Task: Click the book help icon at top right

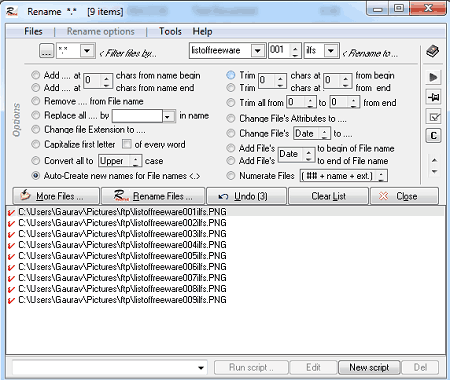Action: coord(432,51)
